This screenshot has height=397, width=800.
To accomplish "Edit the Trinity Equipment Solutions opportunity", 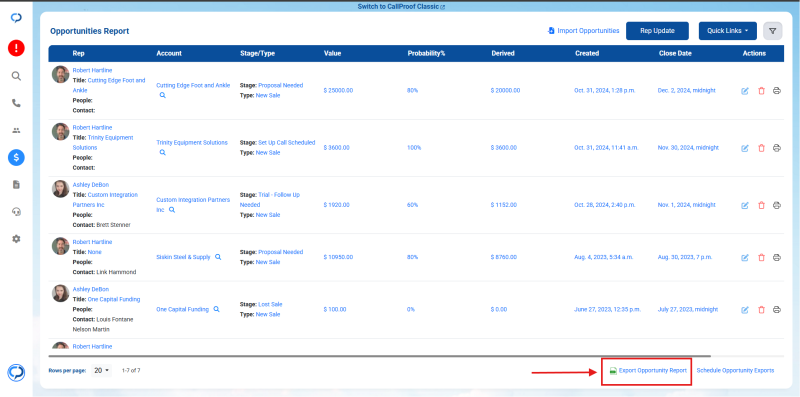I will pos(744,148).
